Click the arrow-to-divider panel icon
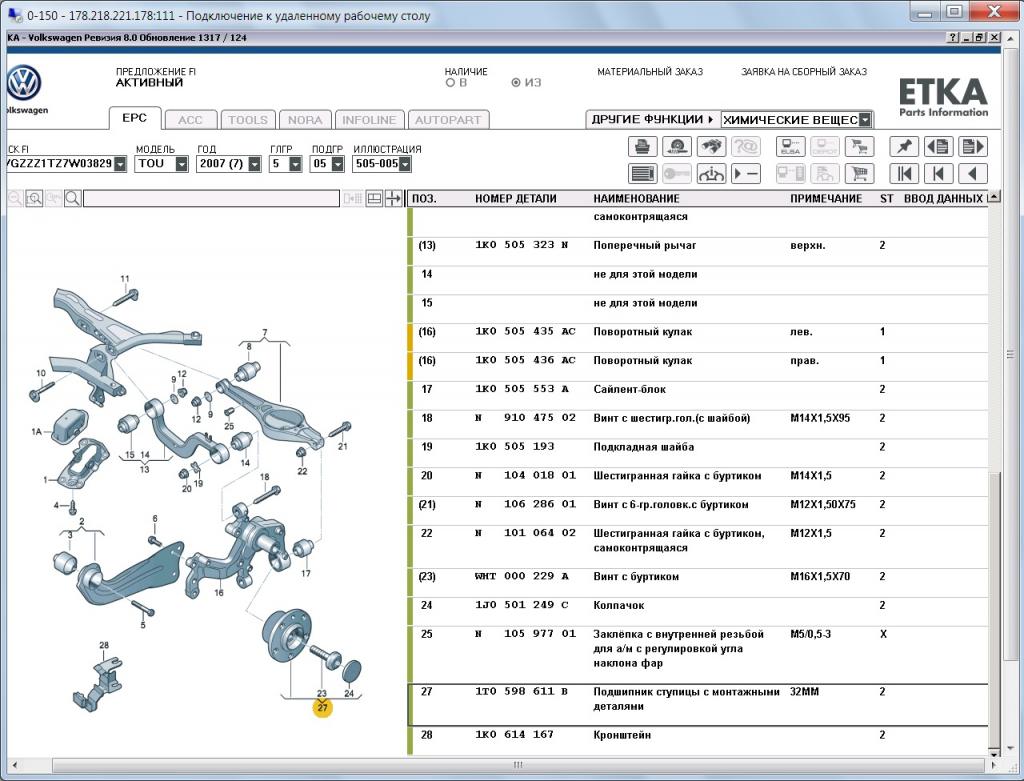 coord(393,199)
